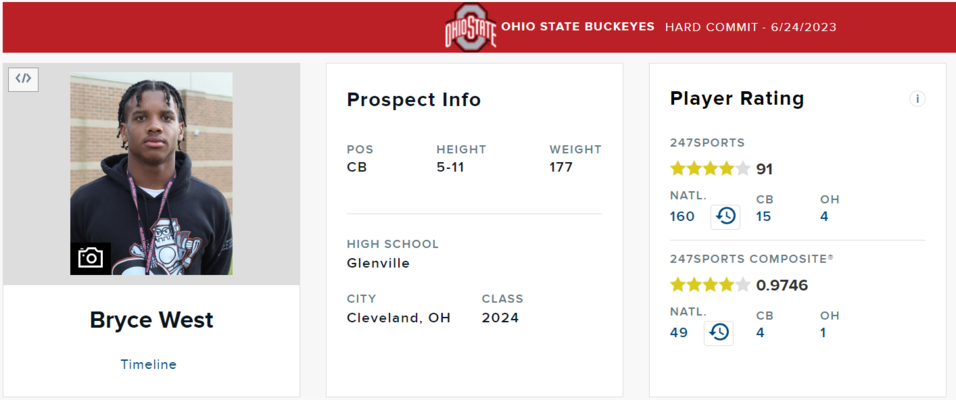Open Composite OH state rank 1

(823, 333)
